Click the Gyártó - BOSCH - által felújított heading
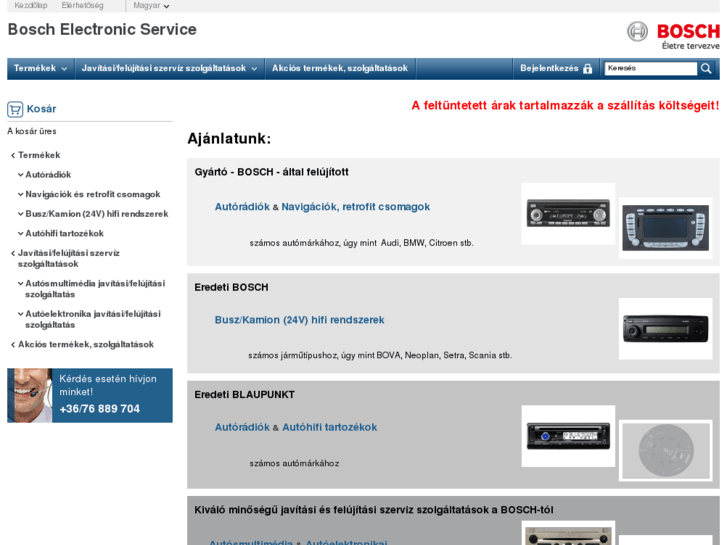This screenshot has height=545, width=727. (x=271, y=172)
